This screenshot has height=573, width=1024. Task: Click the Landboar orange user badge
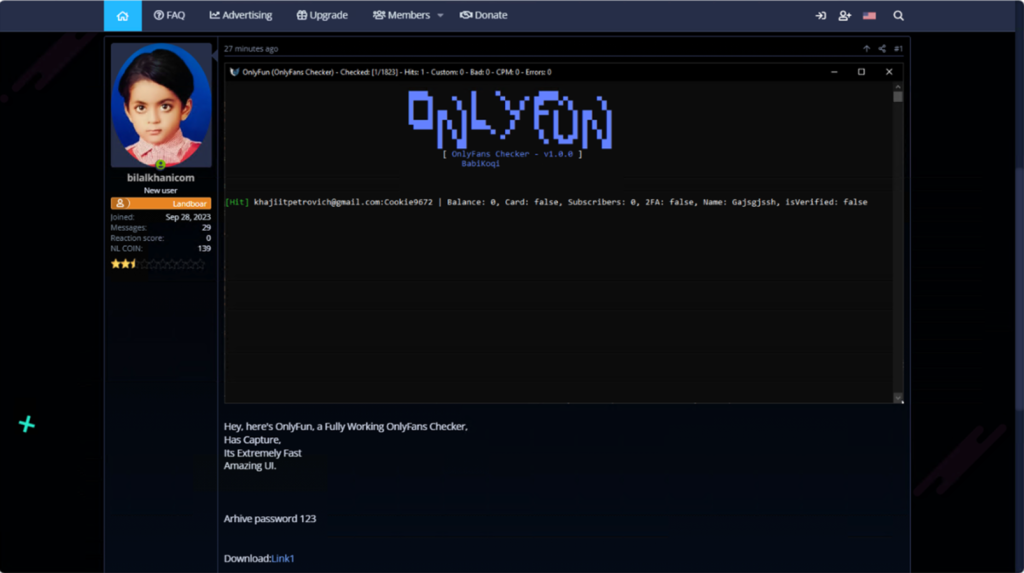point(161,203)
